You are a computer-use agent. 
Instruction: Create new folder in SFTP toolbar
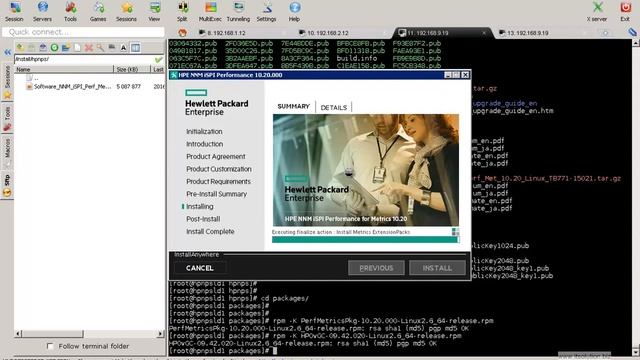tap(66, 48)
